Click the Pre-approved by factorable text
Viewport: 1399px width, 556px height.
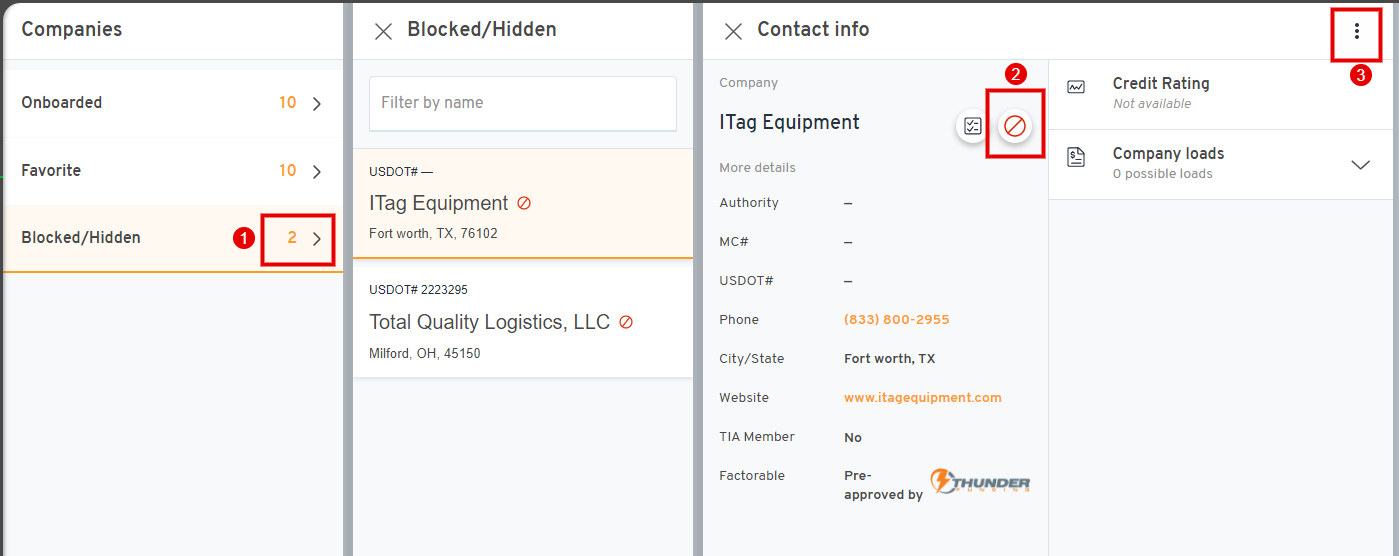pos(883,485)
